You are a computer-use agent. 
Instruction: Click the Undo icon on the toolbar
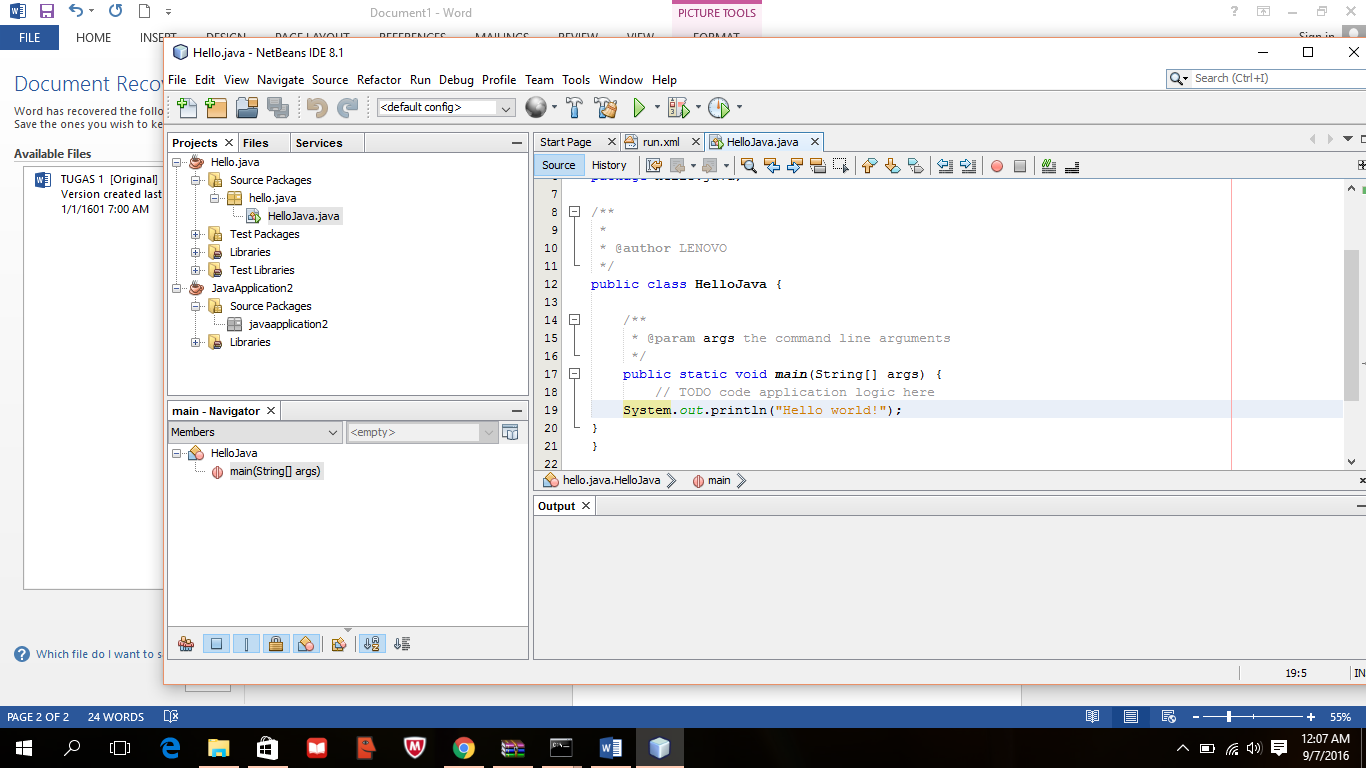click(x=317, y=107)
